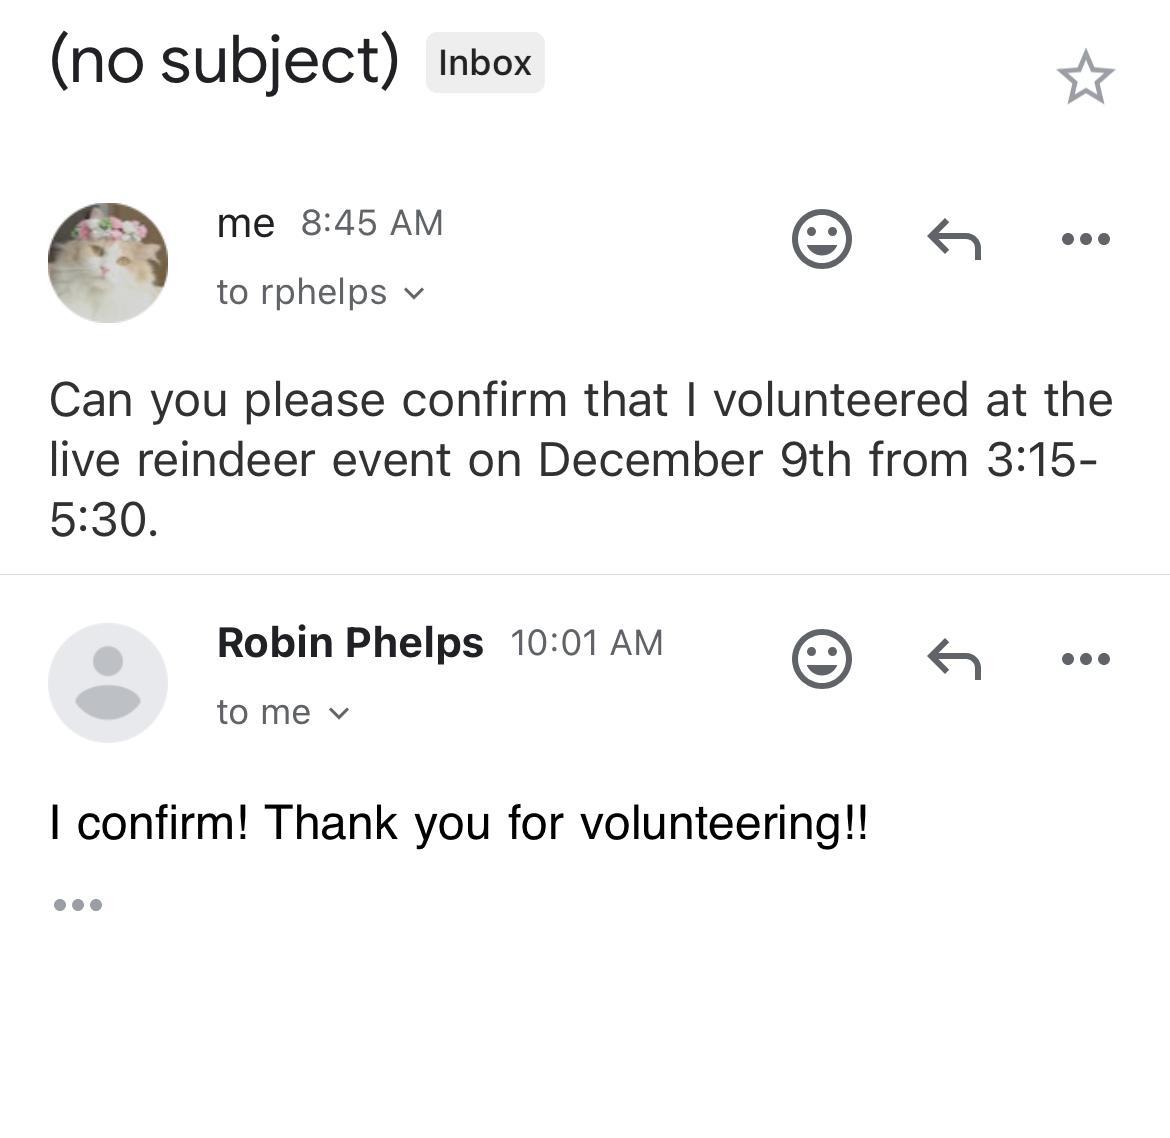1170x1138 pixels.
Task: Add emoji reaction to Robin Phelps' message
Action: click(821, 659)
